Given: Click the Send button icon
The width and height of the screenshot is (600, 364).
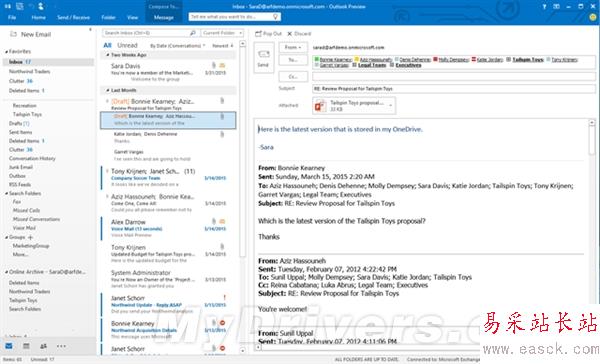Looking at the screenshot, I should (x=264, y=54).
